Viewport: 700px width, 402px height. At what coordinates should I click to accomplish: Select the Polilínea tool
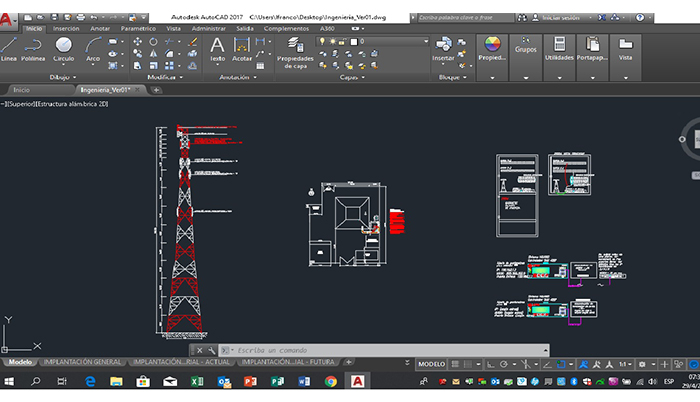[x=34, y=47]
